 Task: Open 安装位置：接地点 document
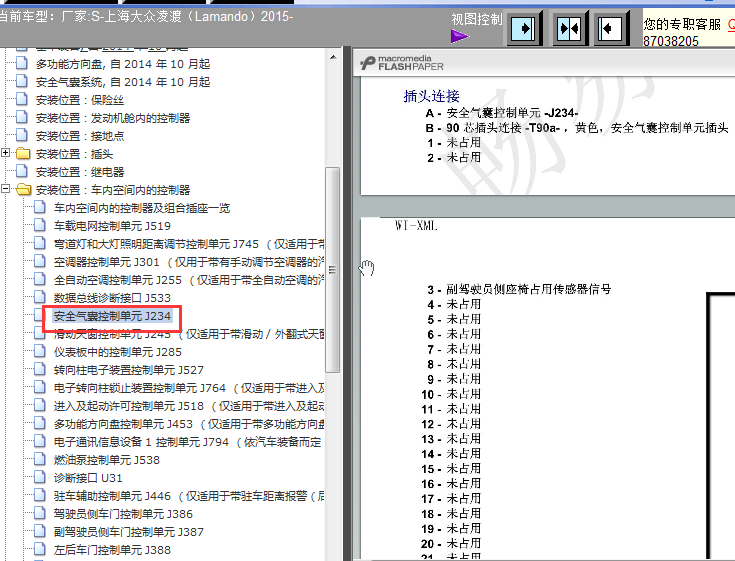coord(80,136)
